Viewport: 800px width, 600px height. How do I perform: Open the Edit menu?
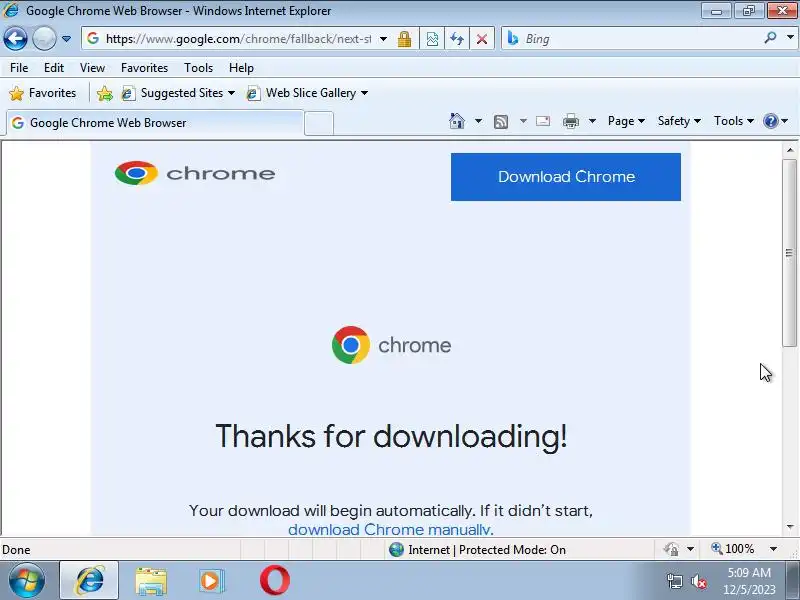tap(54, 68)
